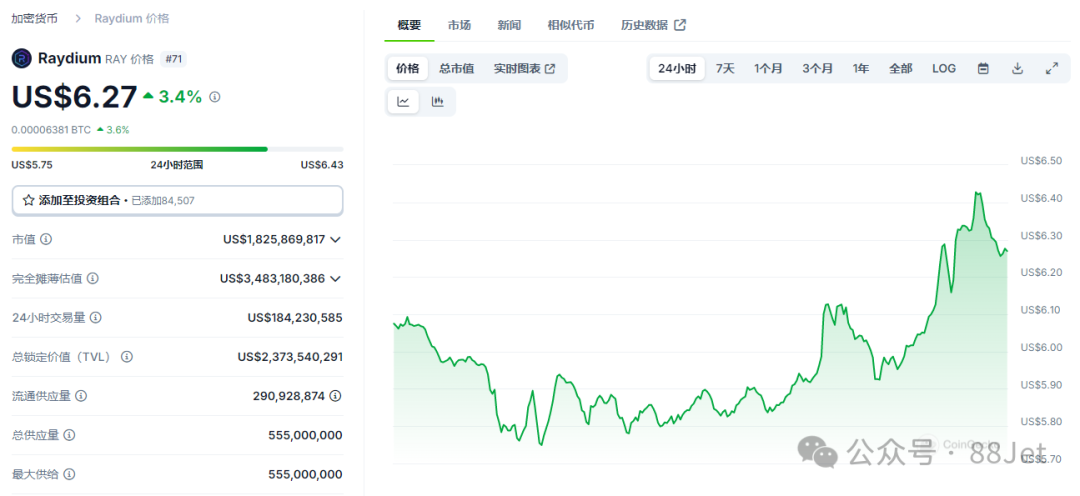
Task: Click info icon next to 市值
Action: click(x=46, y=239)
